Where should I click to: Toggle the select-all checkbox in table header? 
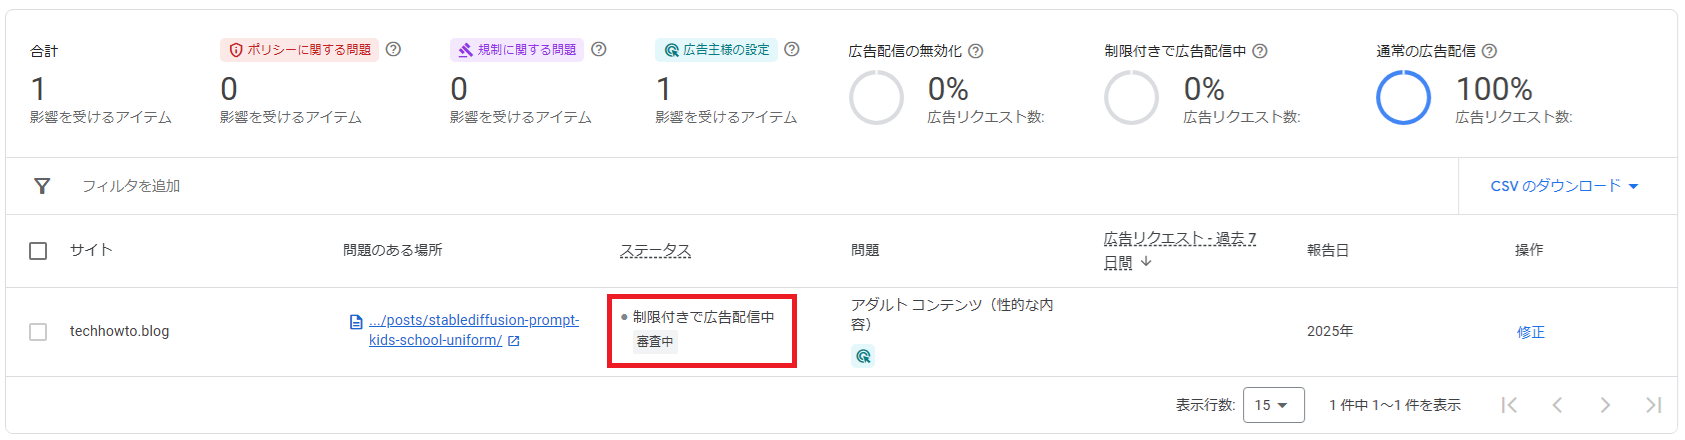click(x=38, y=251)
